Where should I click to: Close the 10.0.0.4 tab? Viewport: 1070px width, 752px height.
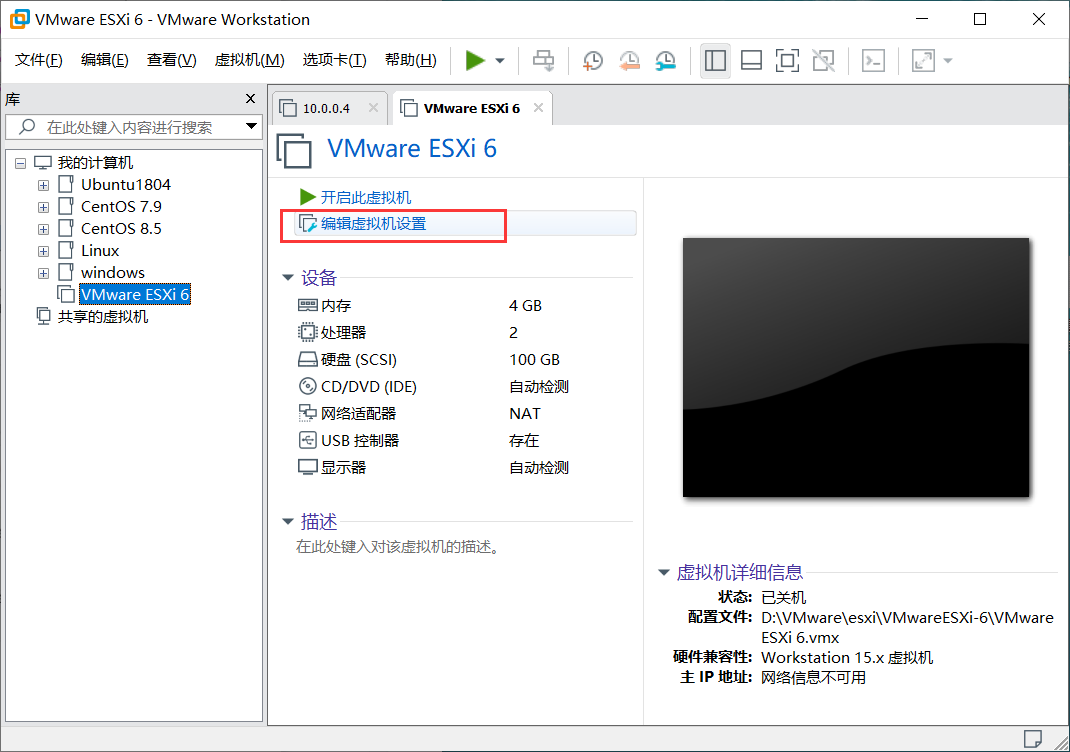pyautogui.click(x=373, y=108)
